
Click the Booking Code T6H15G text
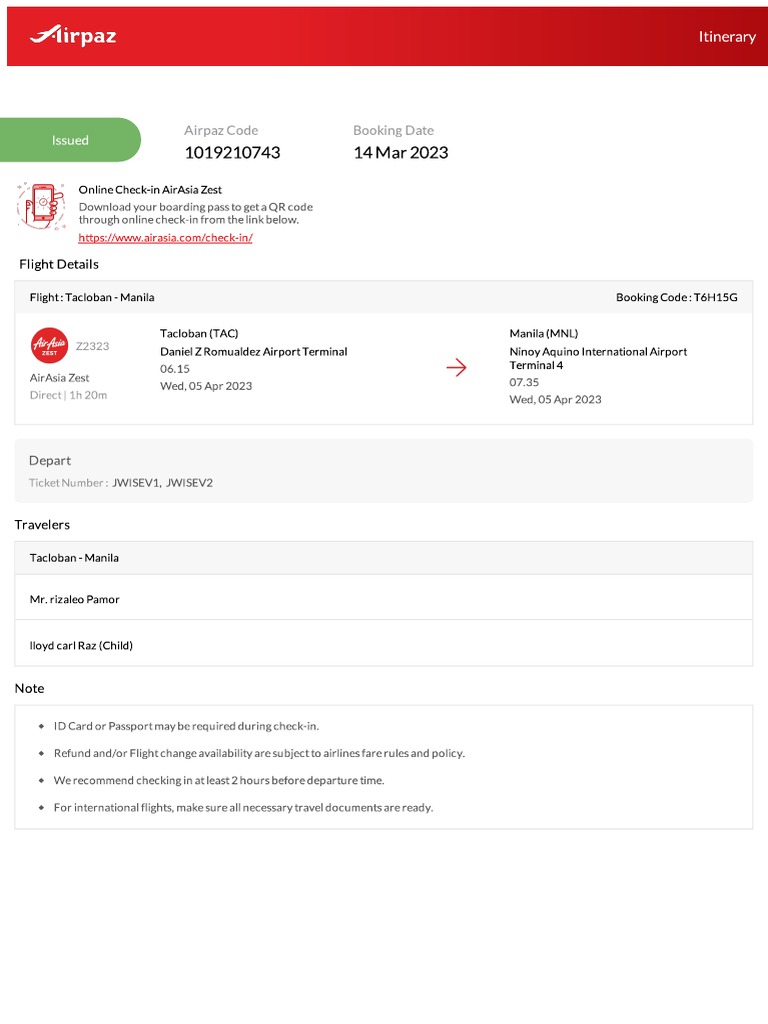[x=677, y=297]
